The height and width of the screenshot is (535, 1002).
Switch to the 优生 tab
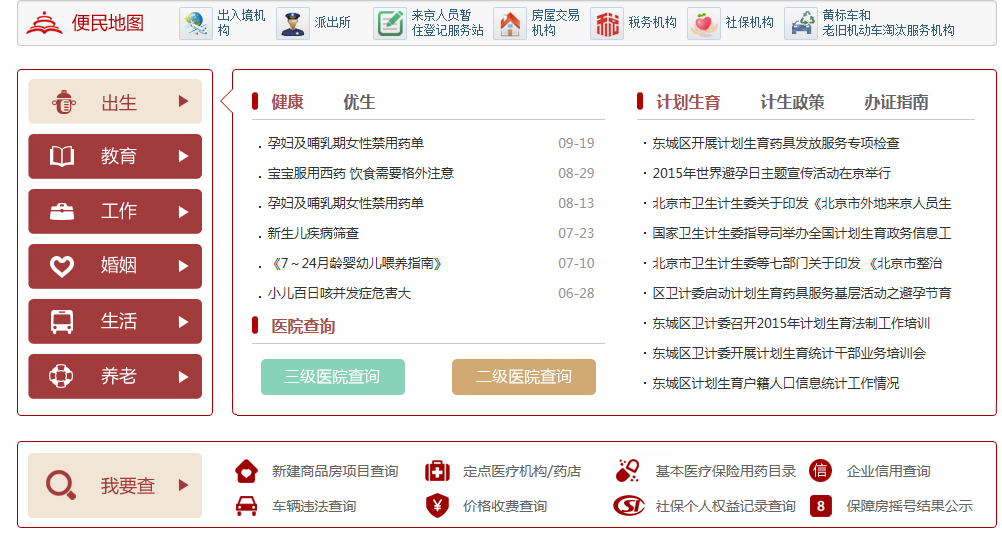[x=358, y=102]
